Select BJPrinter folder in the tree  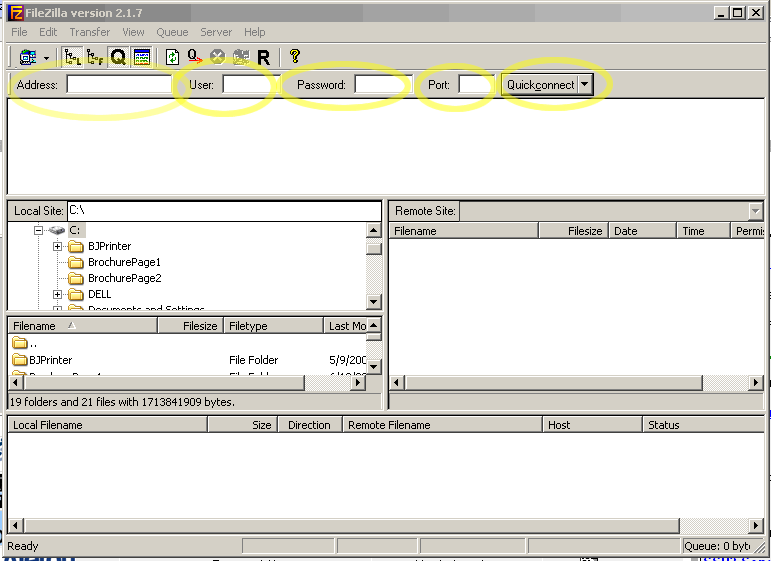point(109,246)
